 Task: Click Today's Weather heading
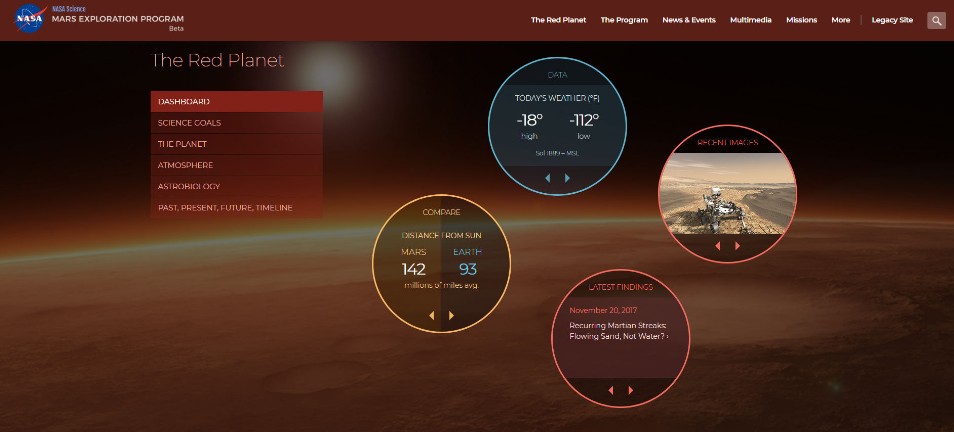557,98
